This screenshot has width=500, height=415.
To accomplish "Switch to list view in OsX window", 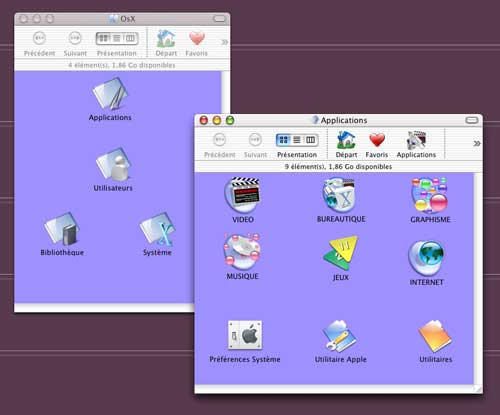I will 117,38.
